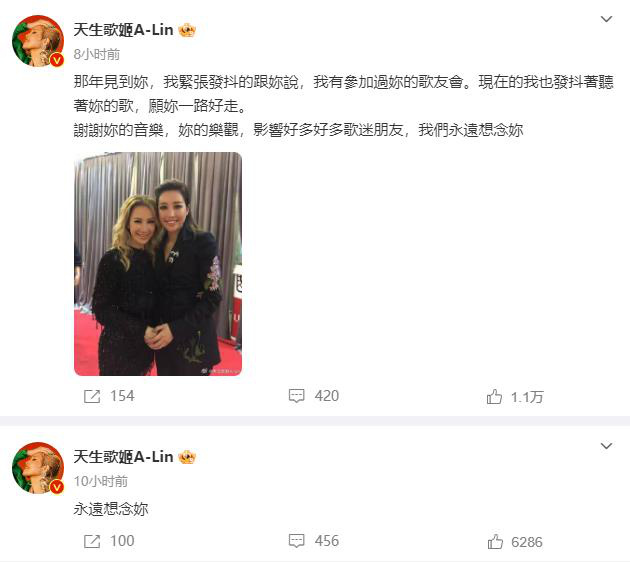Like the post with 1.1万 likes
Screen dimensions: 630x562
494,397
